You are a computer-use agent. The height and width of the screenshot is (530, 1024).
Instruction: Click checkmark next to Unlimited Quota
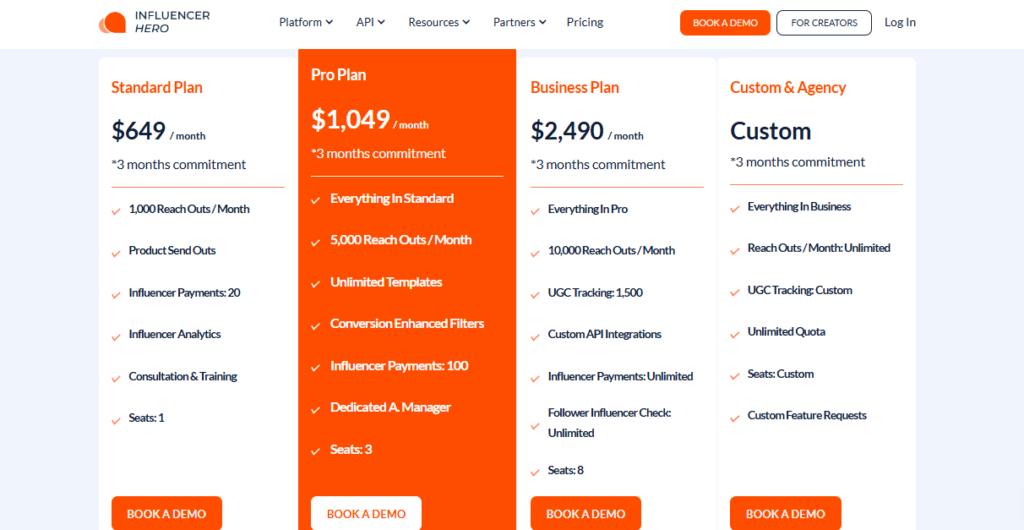[x=735, y=333]
